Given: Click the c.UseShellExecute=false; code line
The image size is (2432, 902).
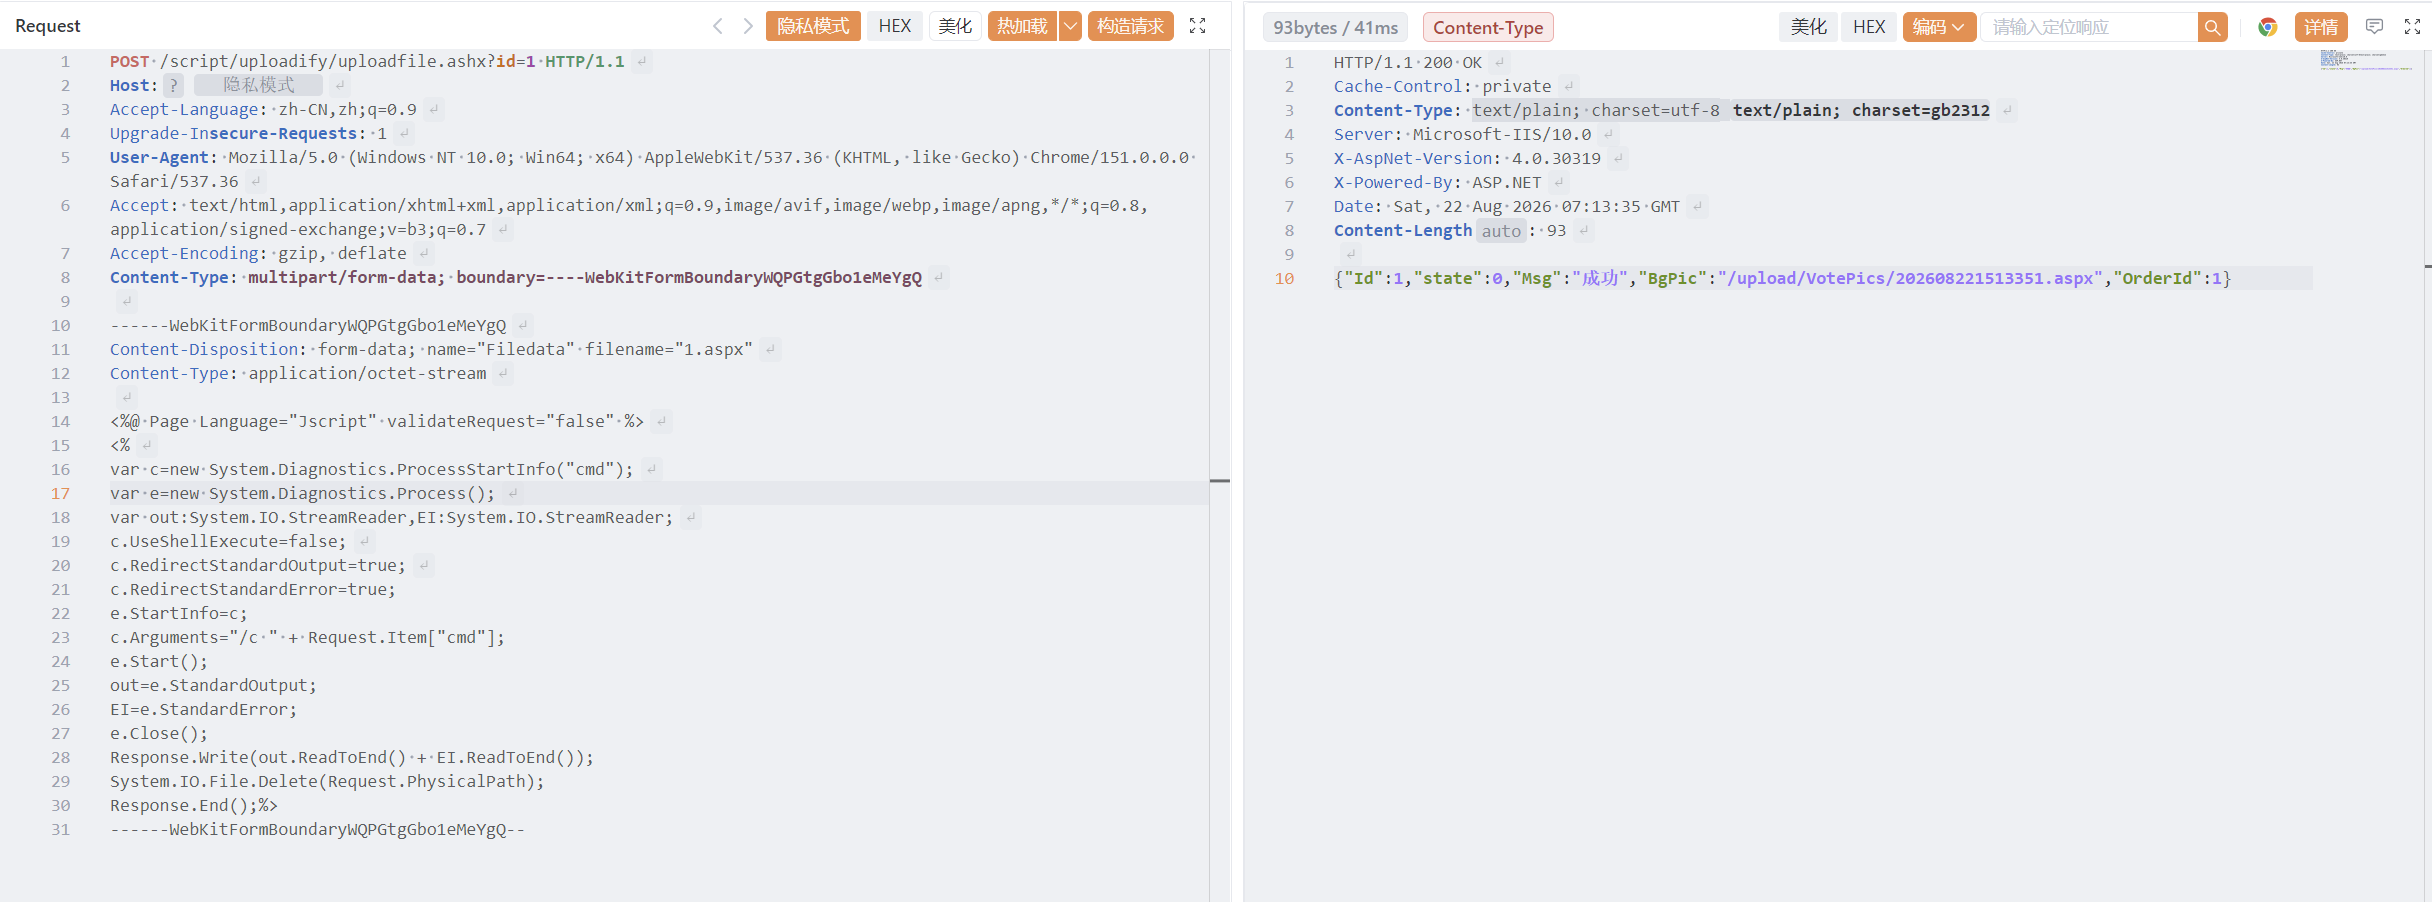Looking at the screenshot, I should (x=228, y=541).
